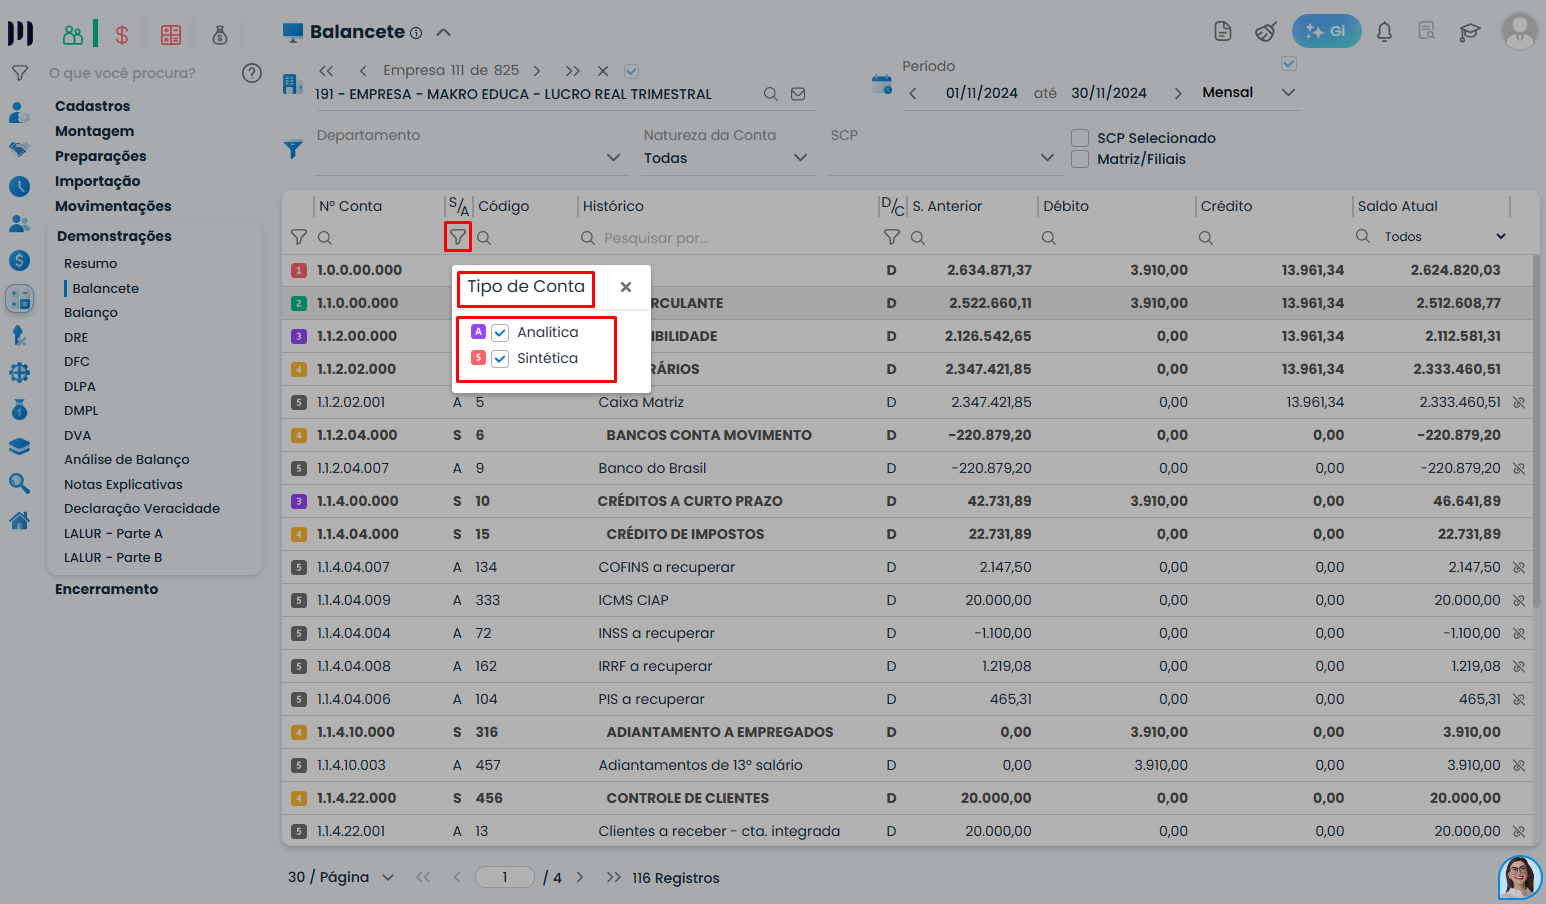Close the Tipo de Conta popup

(x=626, y=287)
